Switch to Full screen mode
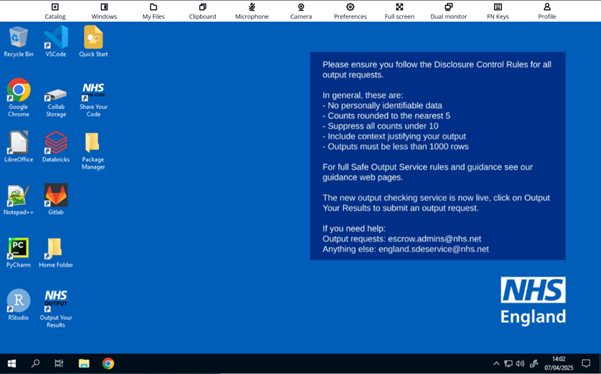The height and width of the screenshot is (374, 601). click(399, 11)
